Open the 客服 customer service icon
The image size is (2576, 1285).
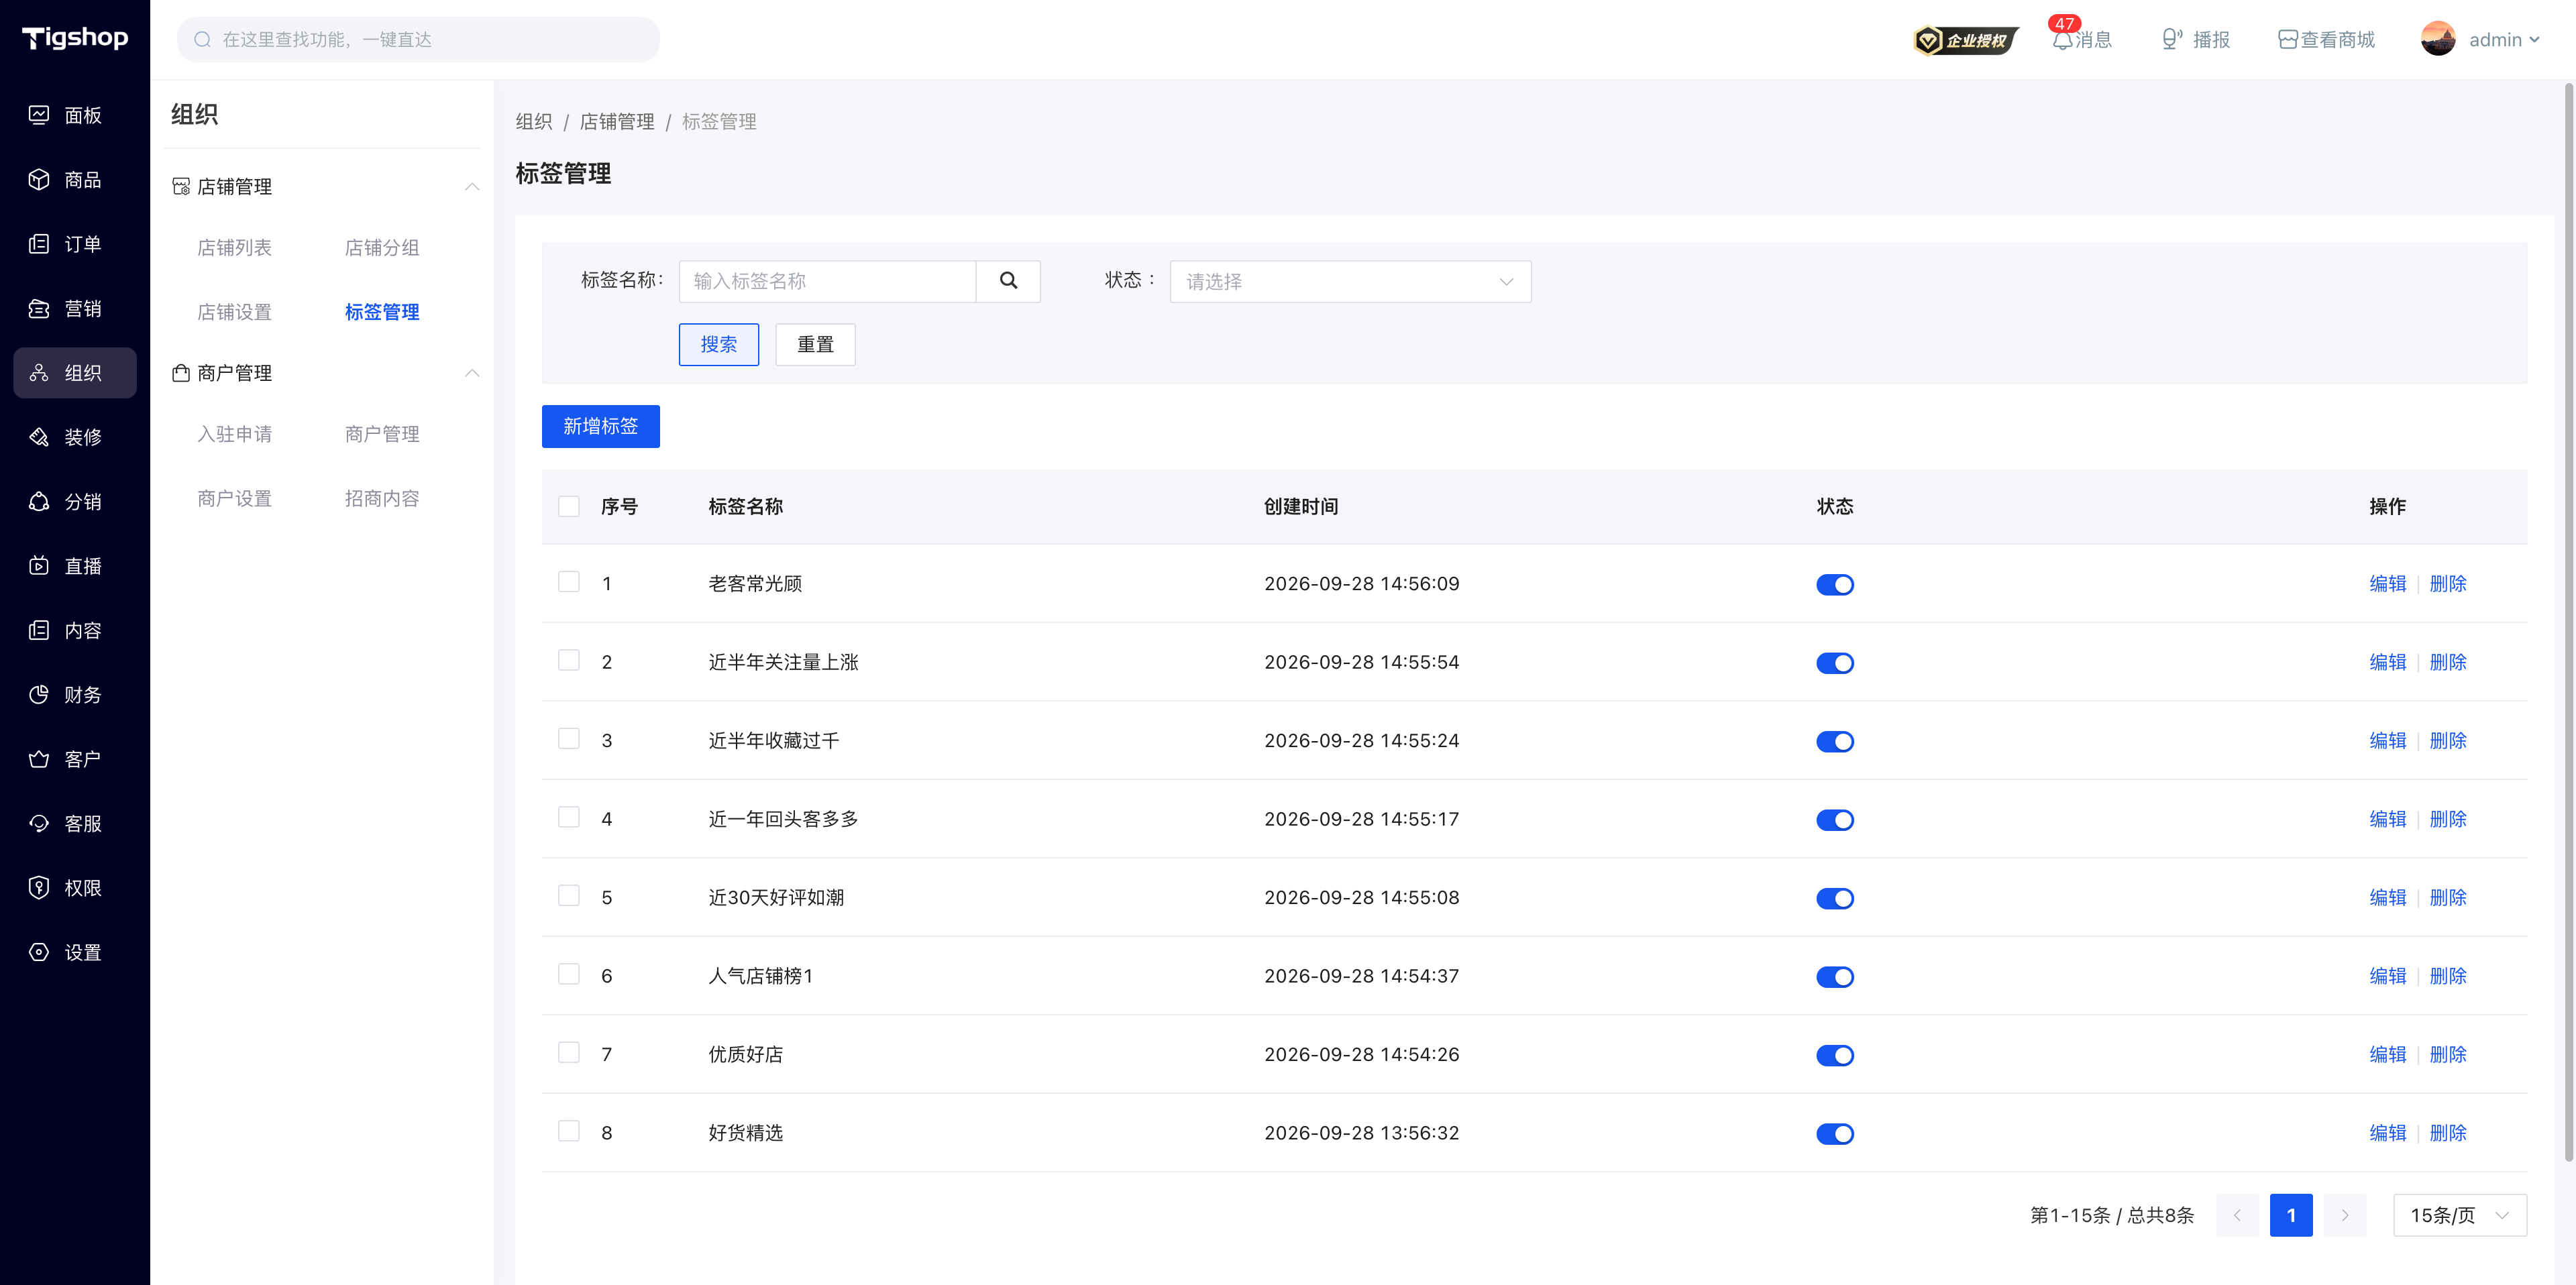39,824
